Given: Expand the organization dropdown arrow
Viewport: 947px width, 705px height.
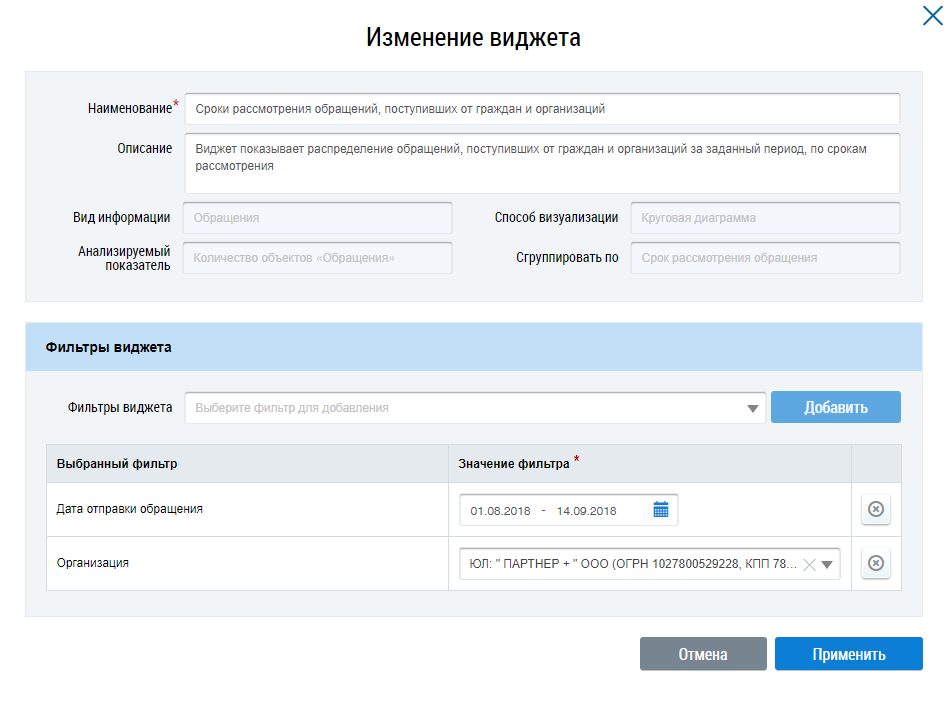Looking at the screenshot, I should [827, 564].
